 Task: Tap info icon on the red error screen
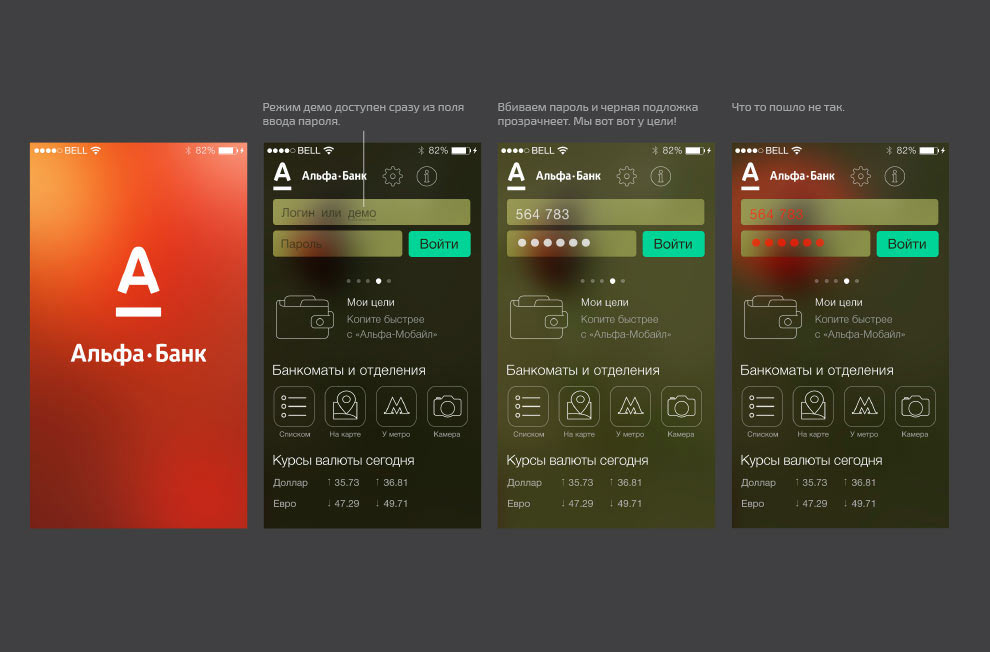click(894, 176)
